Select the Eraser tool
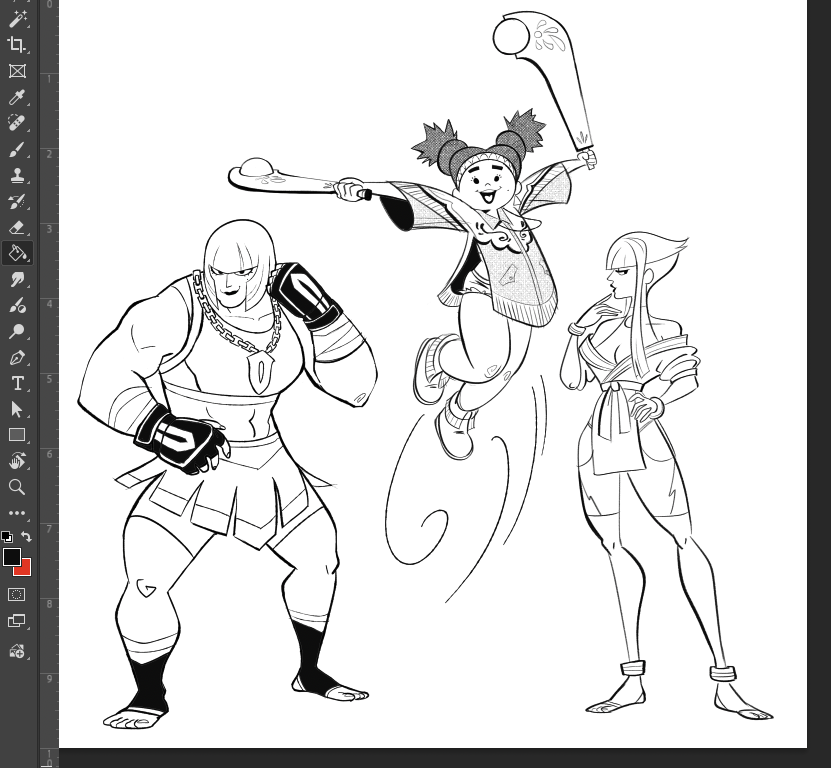Viewport: 831px width, 768px height. (x=16, y=227)
